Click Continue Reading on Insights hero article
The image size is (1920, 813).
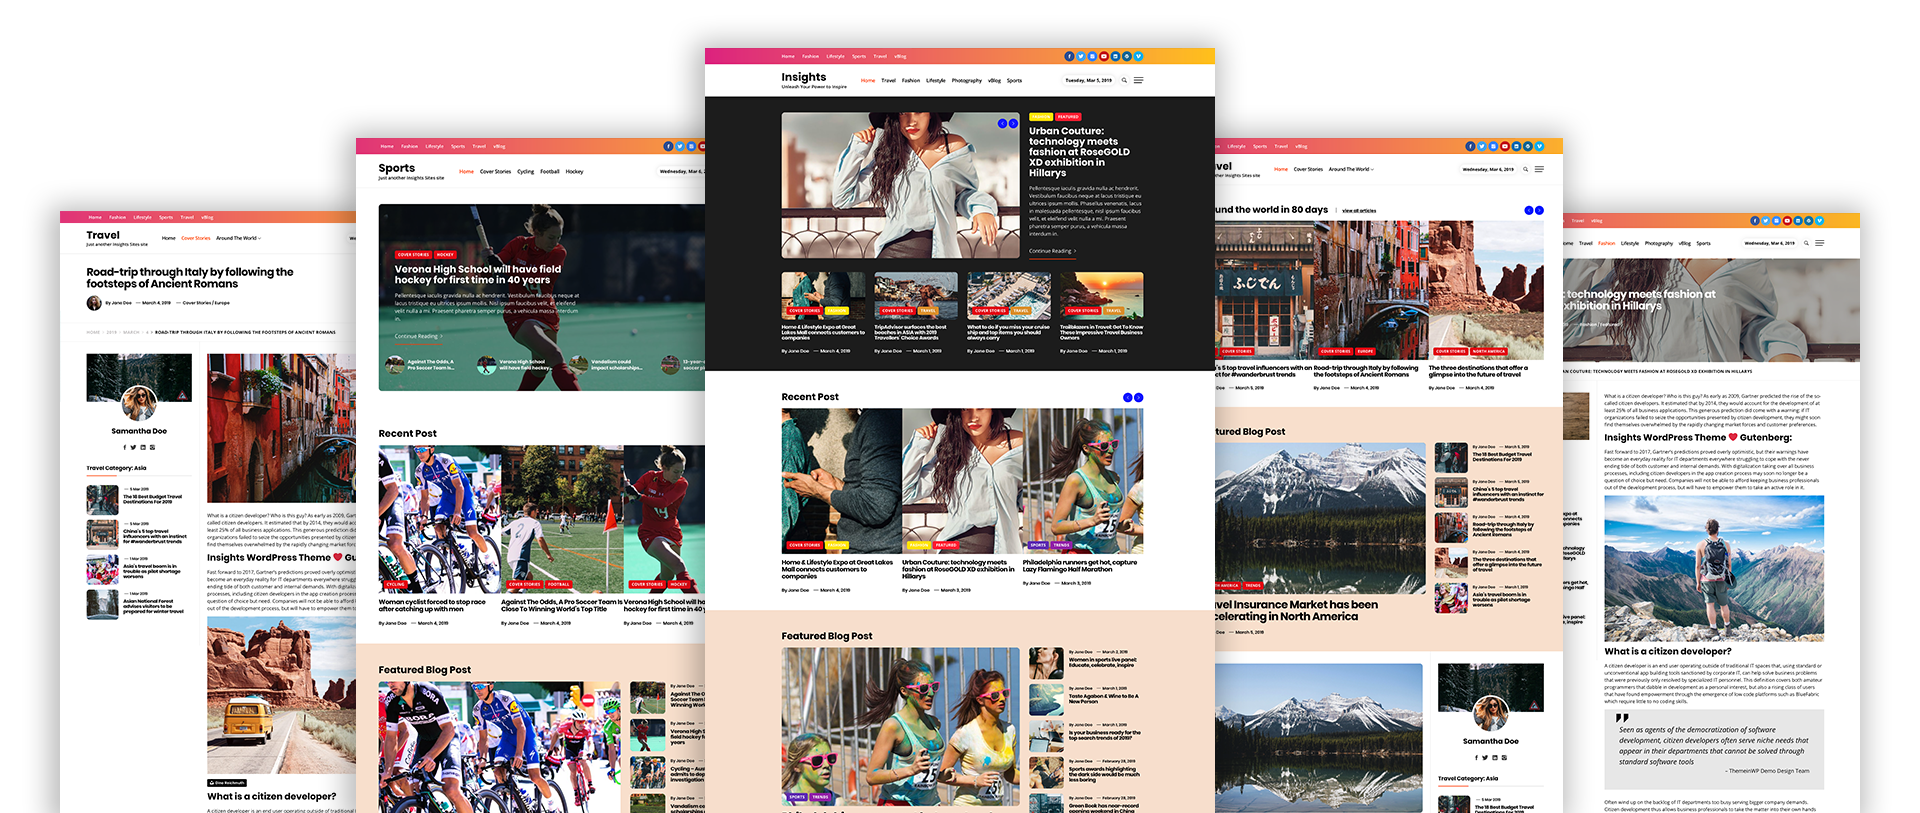coord(1053,251)
